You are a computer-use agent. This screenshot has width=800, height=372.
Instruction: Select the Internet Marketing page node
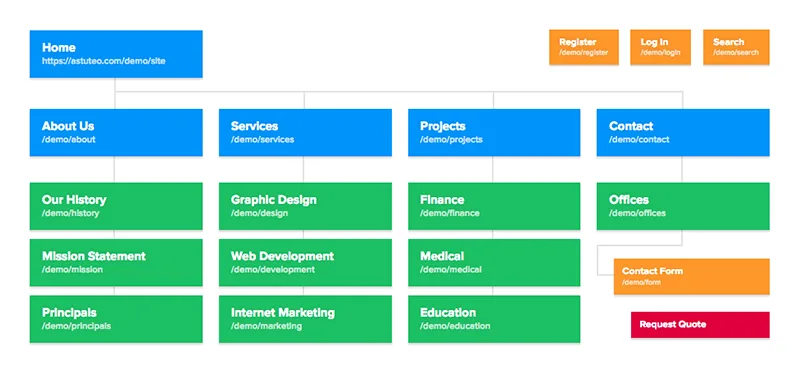click(x=305, y=319)
